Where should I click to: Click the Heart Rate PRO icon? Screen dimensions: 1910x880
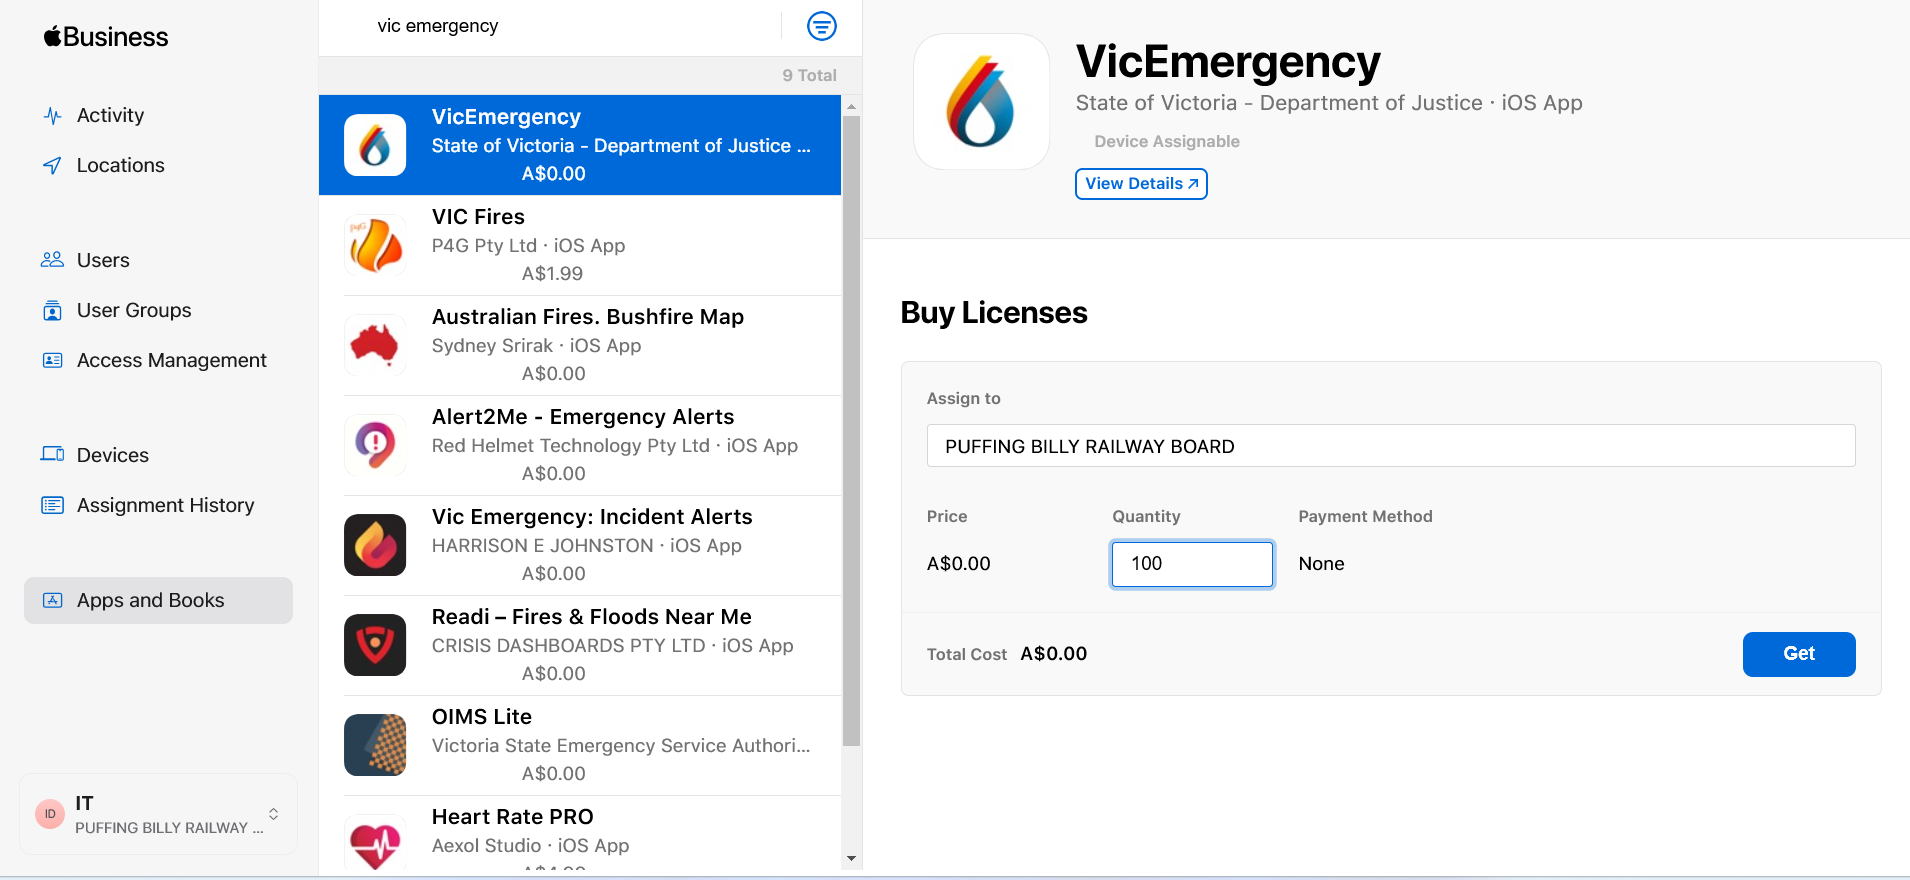[375, 843]
